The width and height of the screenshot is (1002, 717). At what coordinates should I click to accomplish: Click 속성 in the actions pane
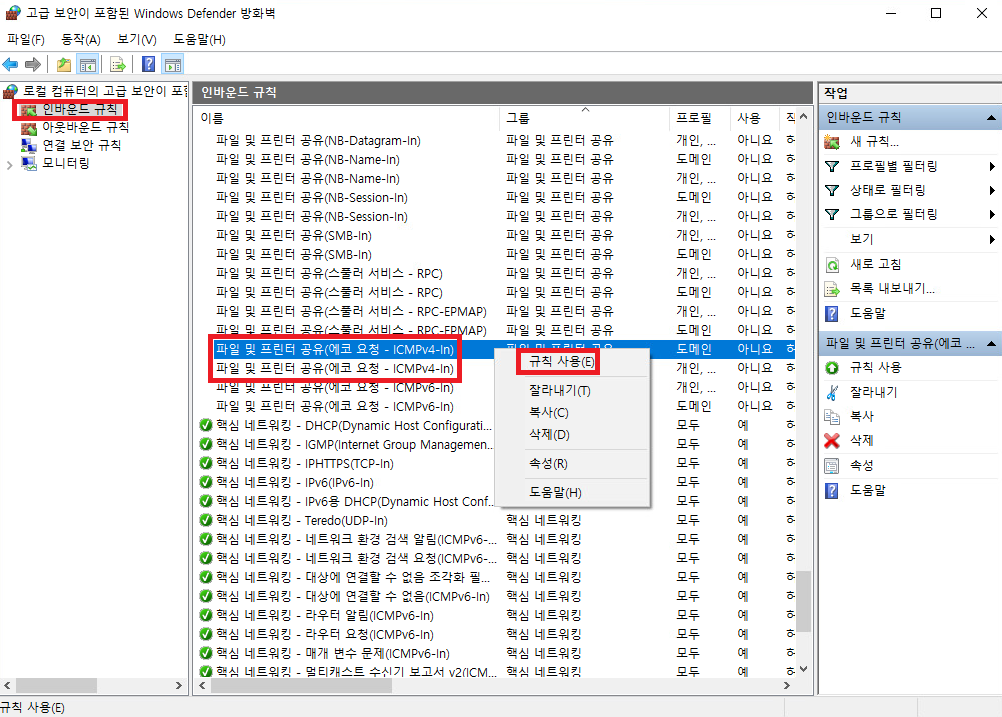pyautogui.click(x=861, y=466)
